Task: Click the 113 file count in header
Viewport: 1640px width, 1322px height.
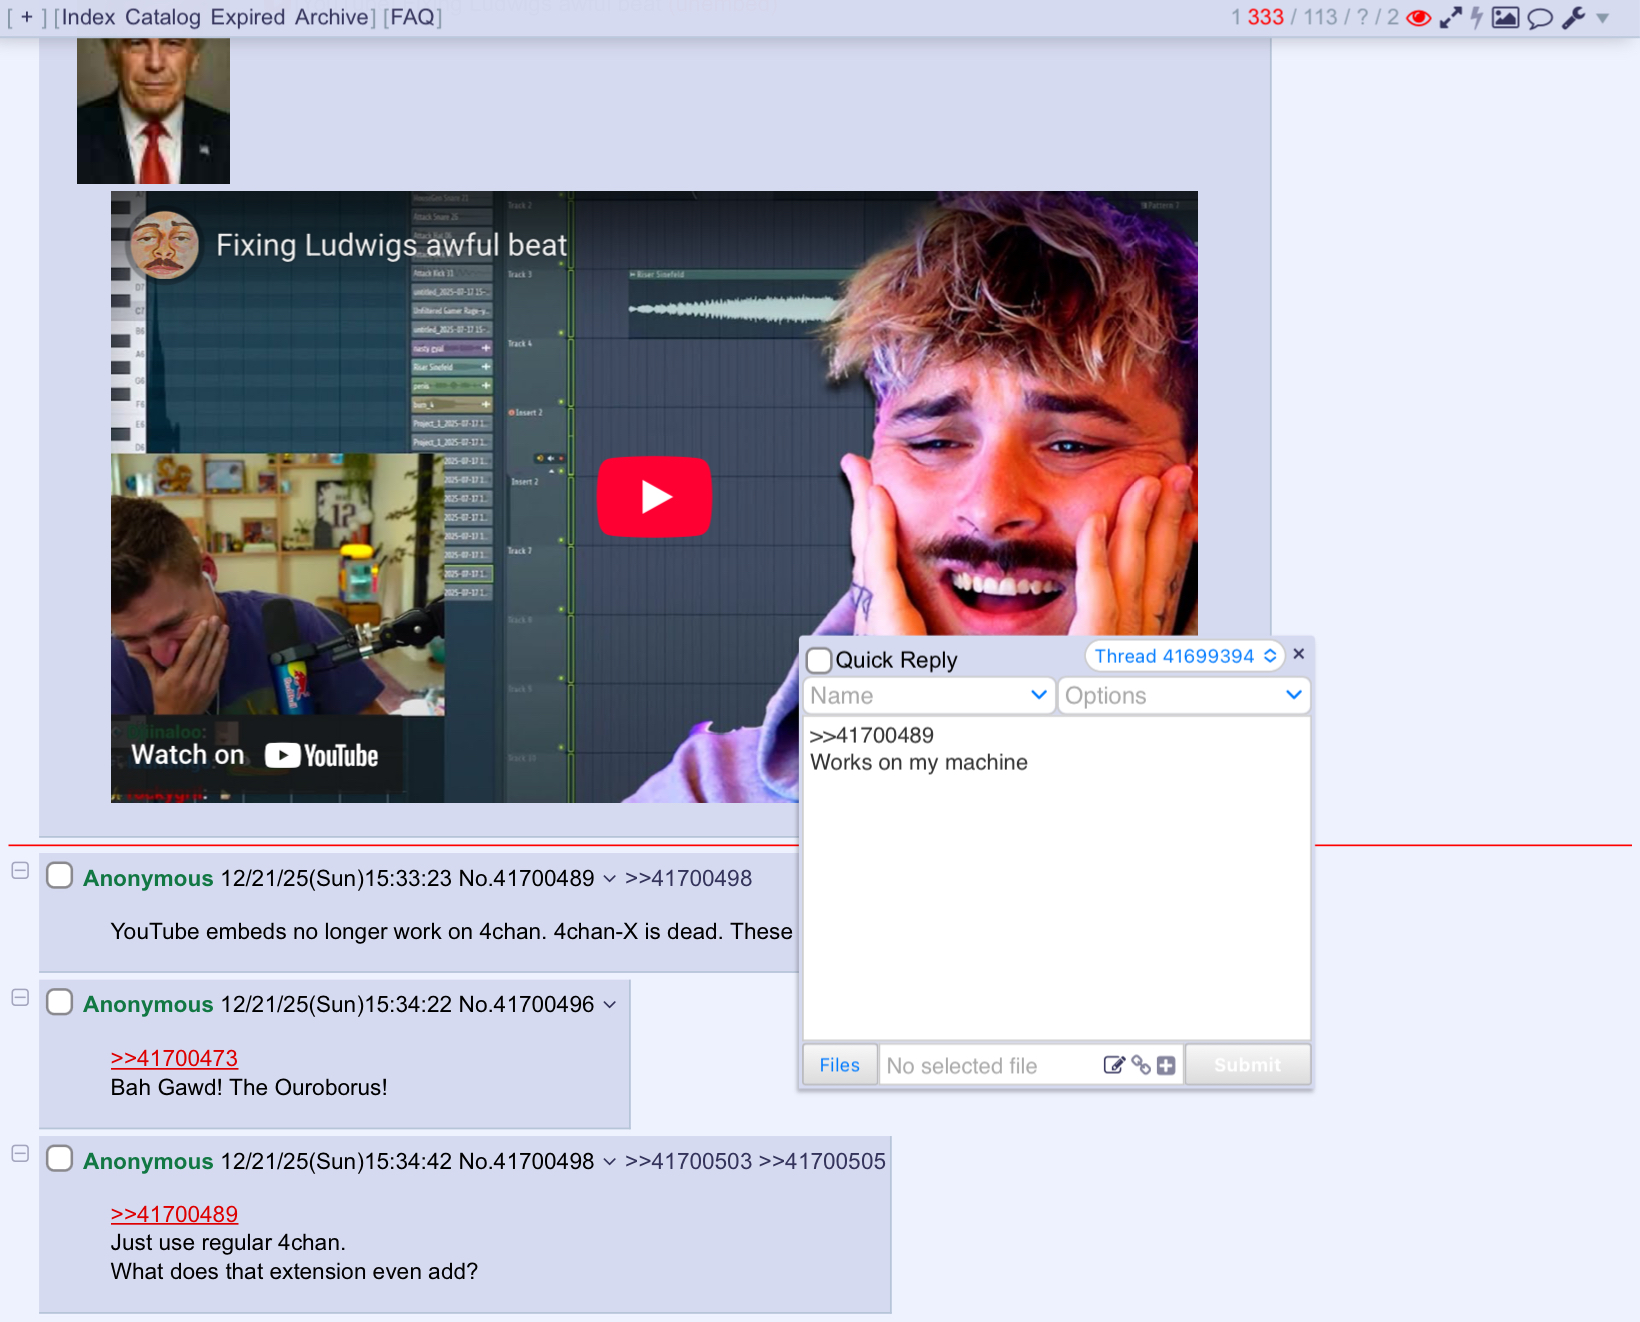Action: coord(1320,17)
